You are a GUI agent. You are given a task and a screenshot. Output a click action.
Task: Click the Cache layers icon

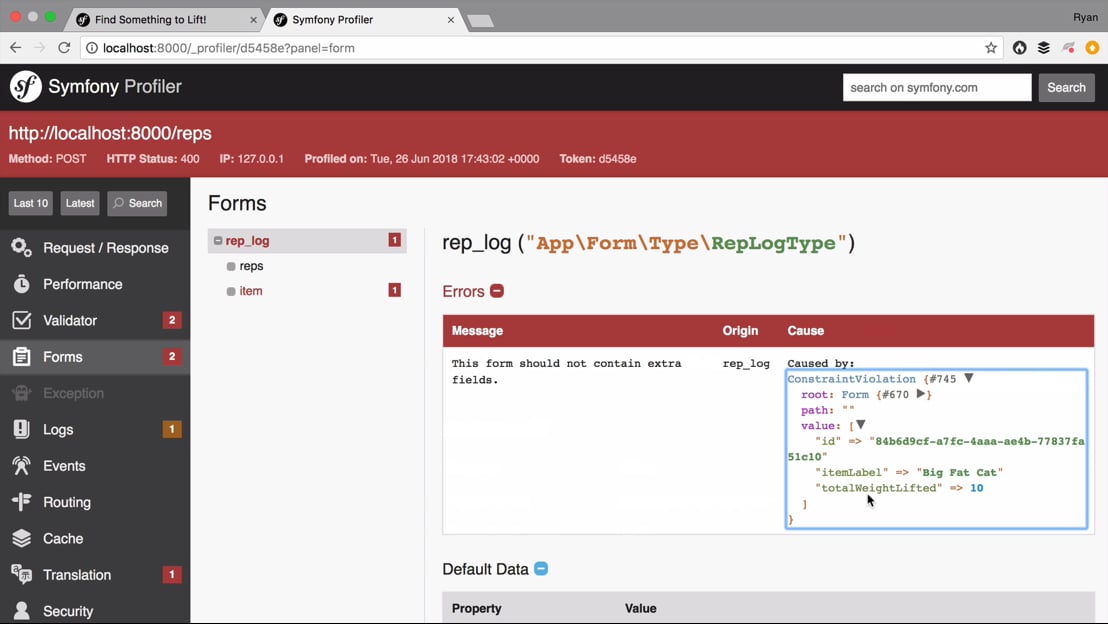click(x=21, y=538)
